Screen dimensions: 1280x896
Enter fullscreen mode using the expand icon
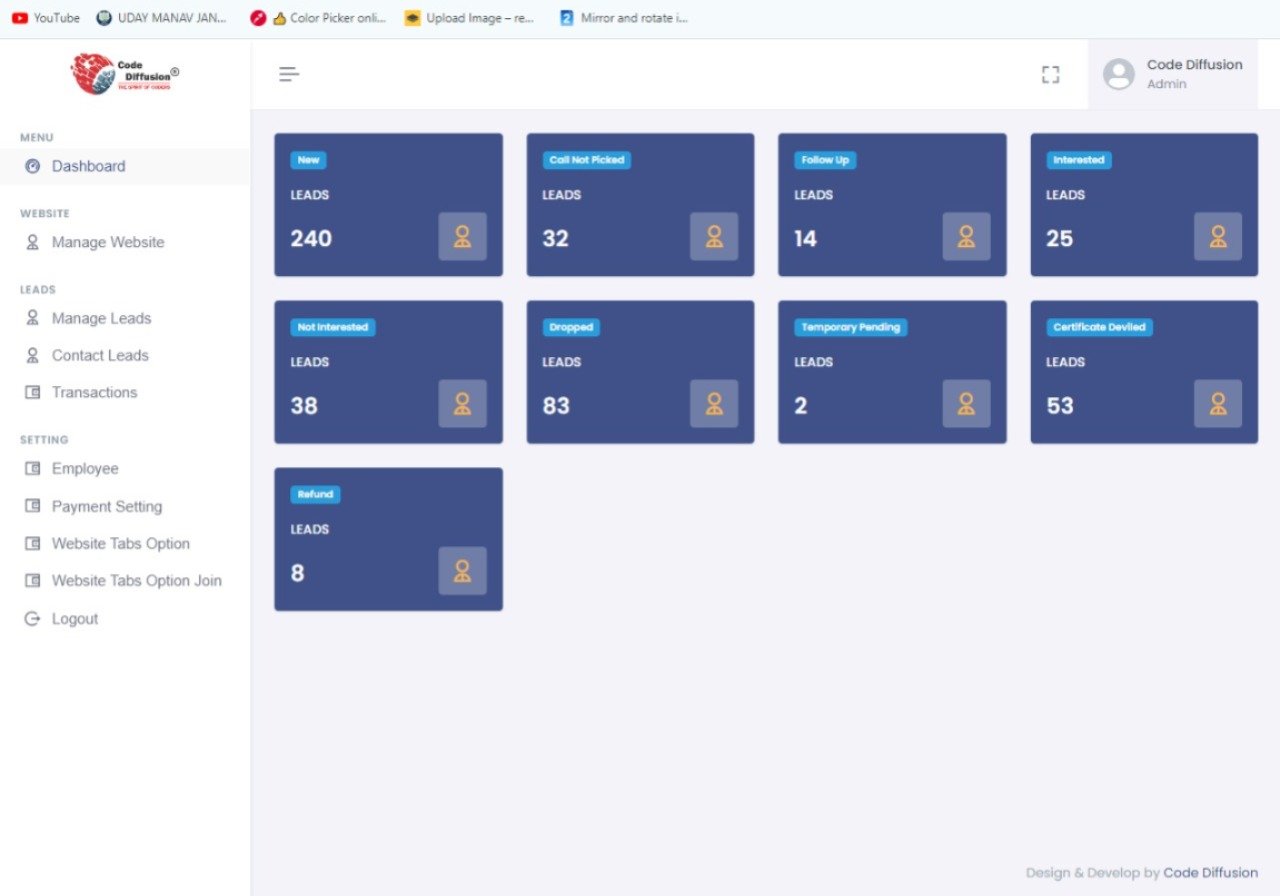(x=1050, y=75)
